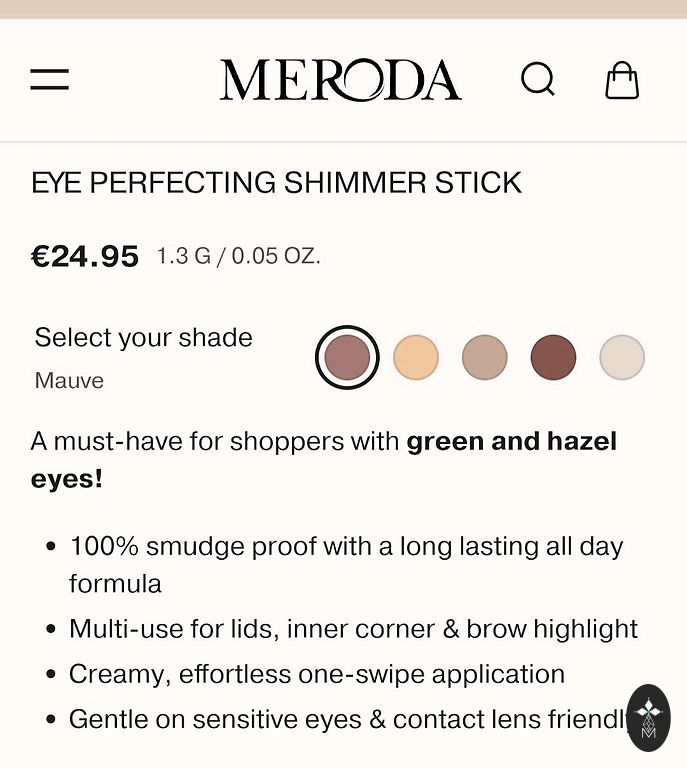The width and height of the screenshot is (687, 768).
Task: Click the 1.3 G / 0.05 OZ. size text
Action: [x=238, y=257]
